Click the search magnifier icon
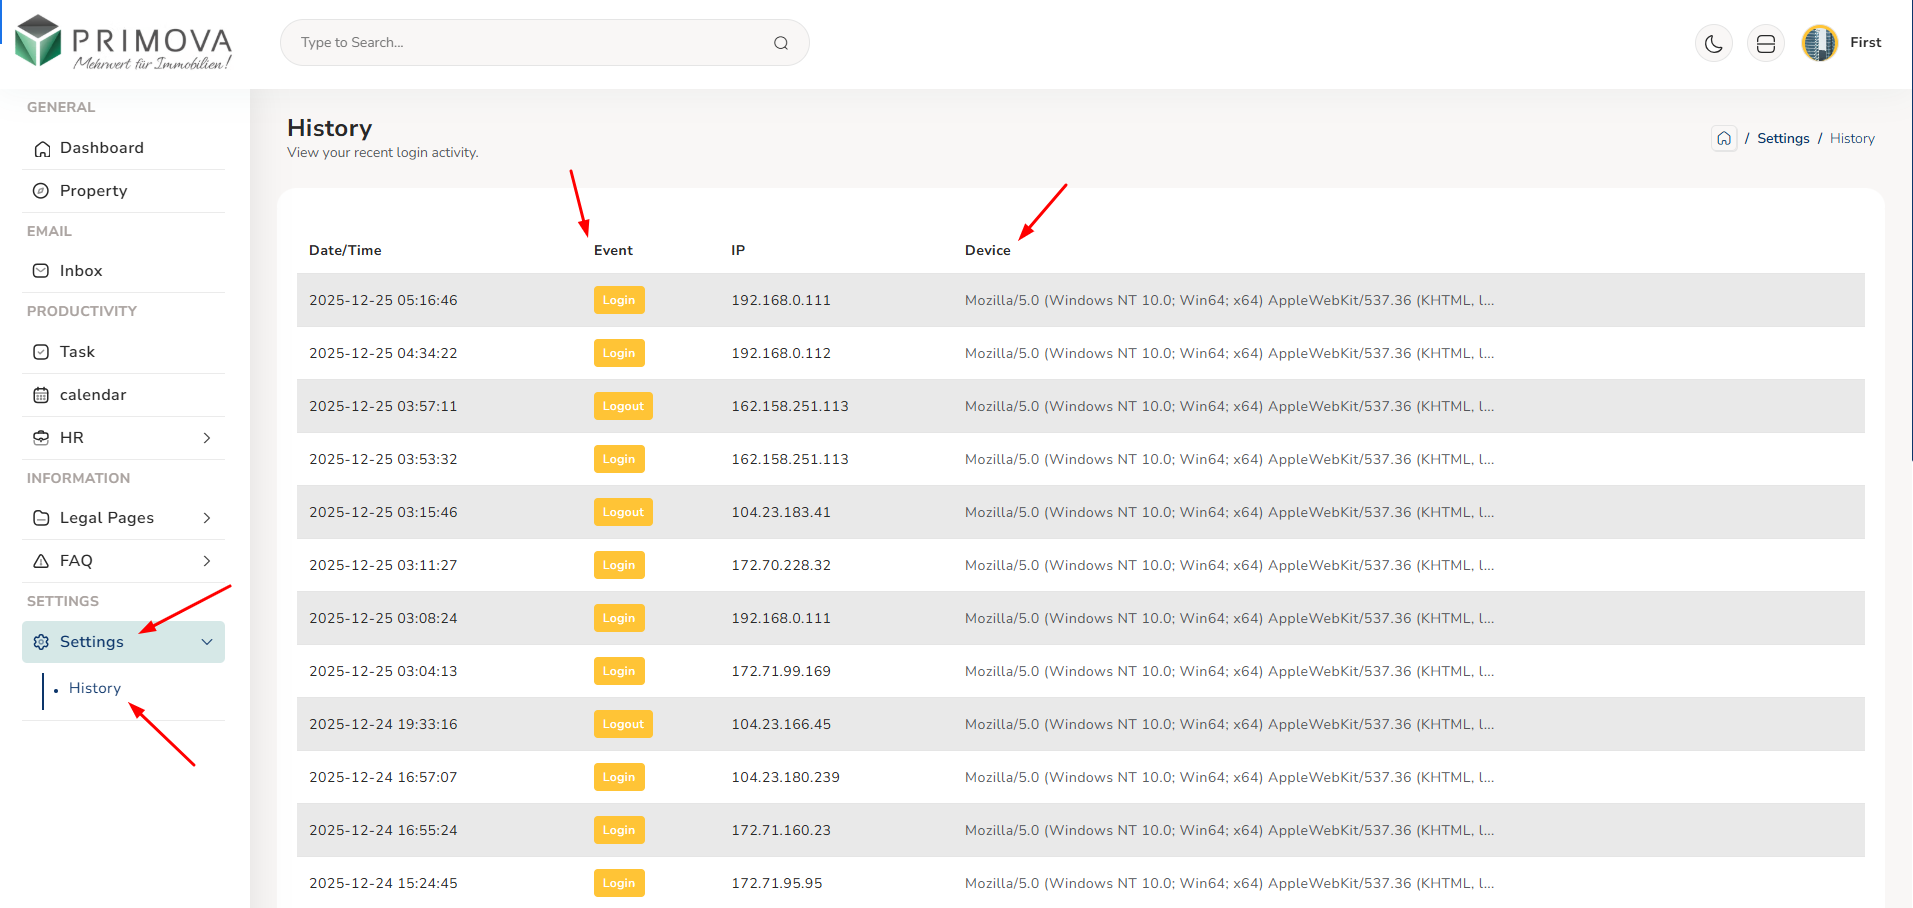 point(781,43)
